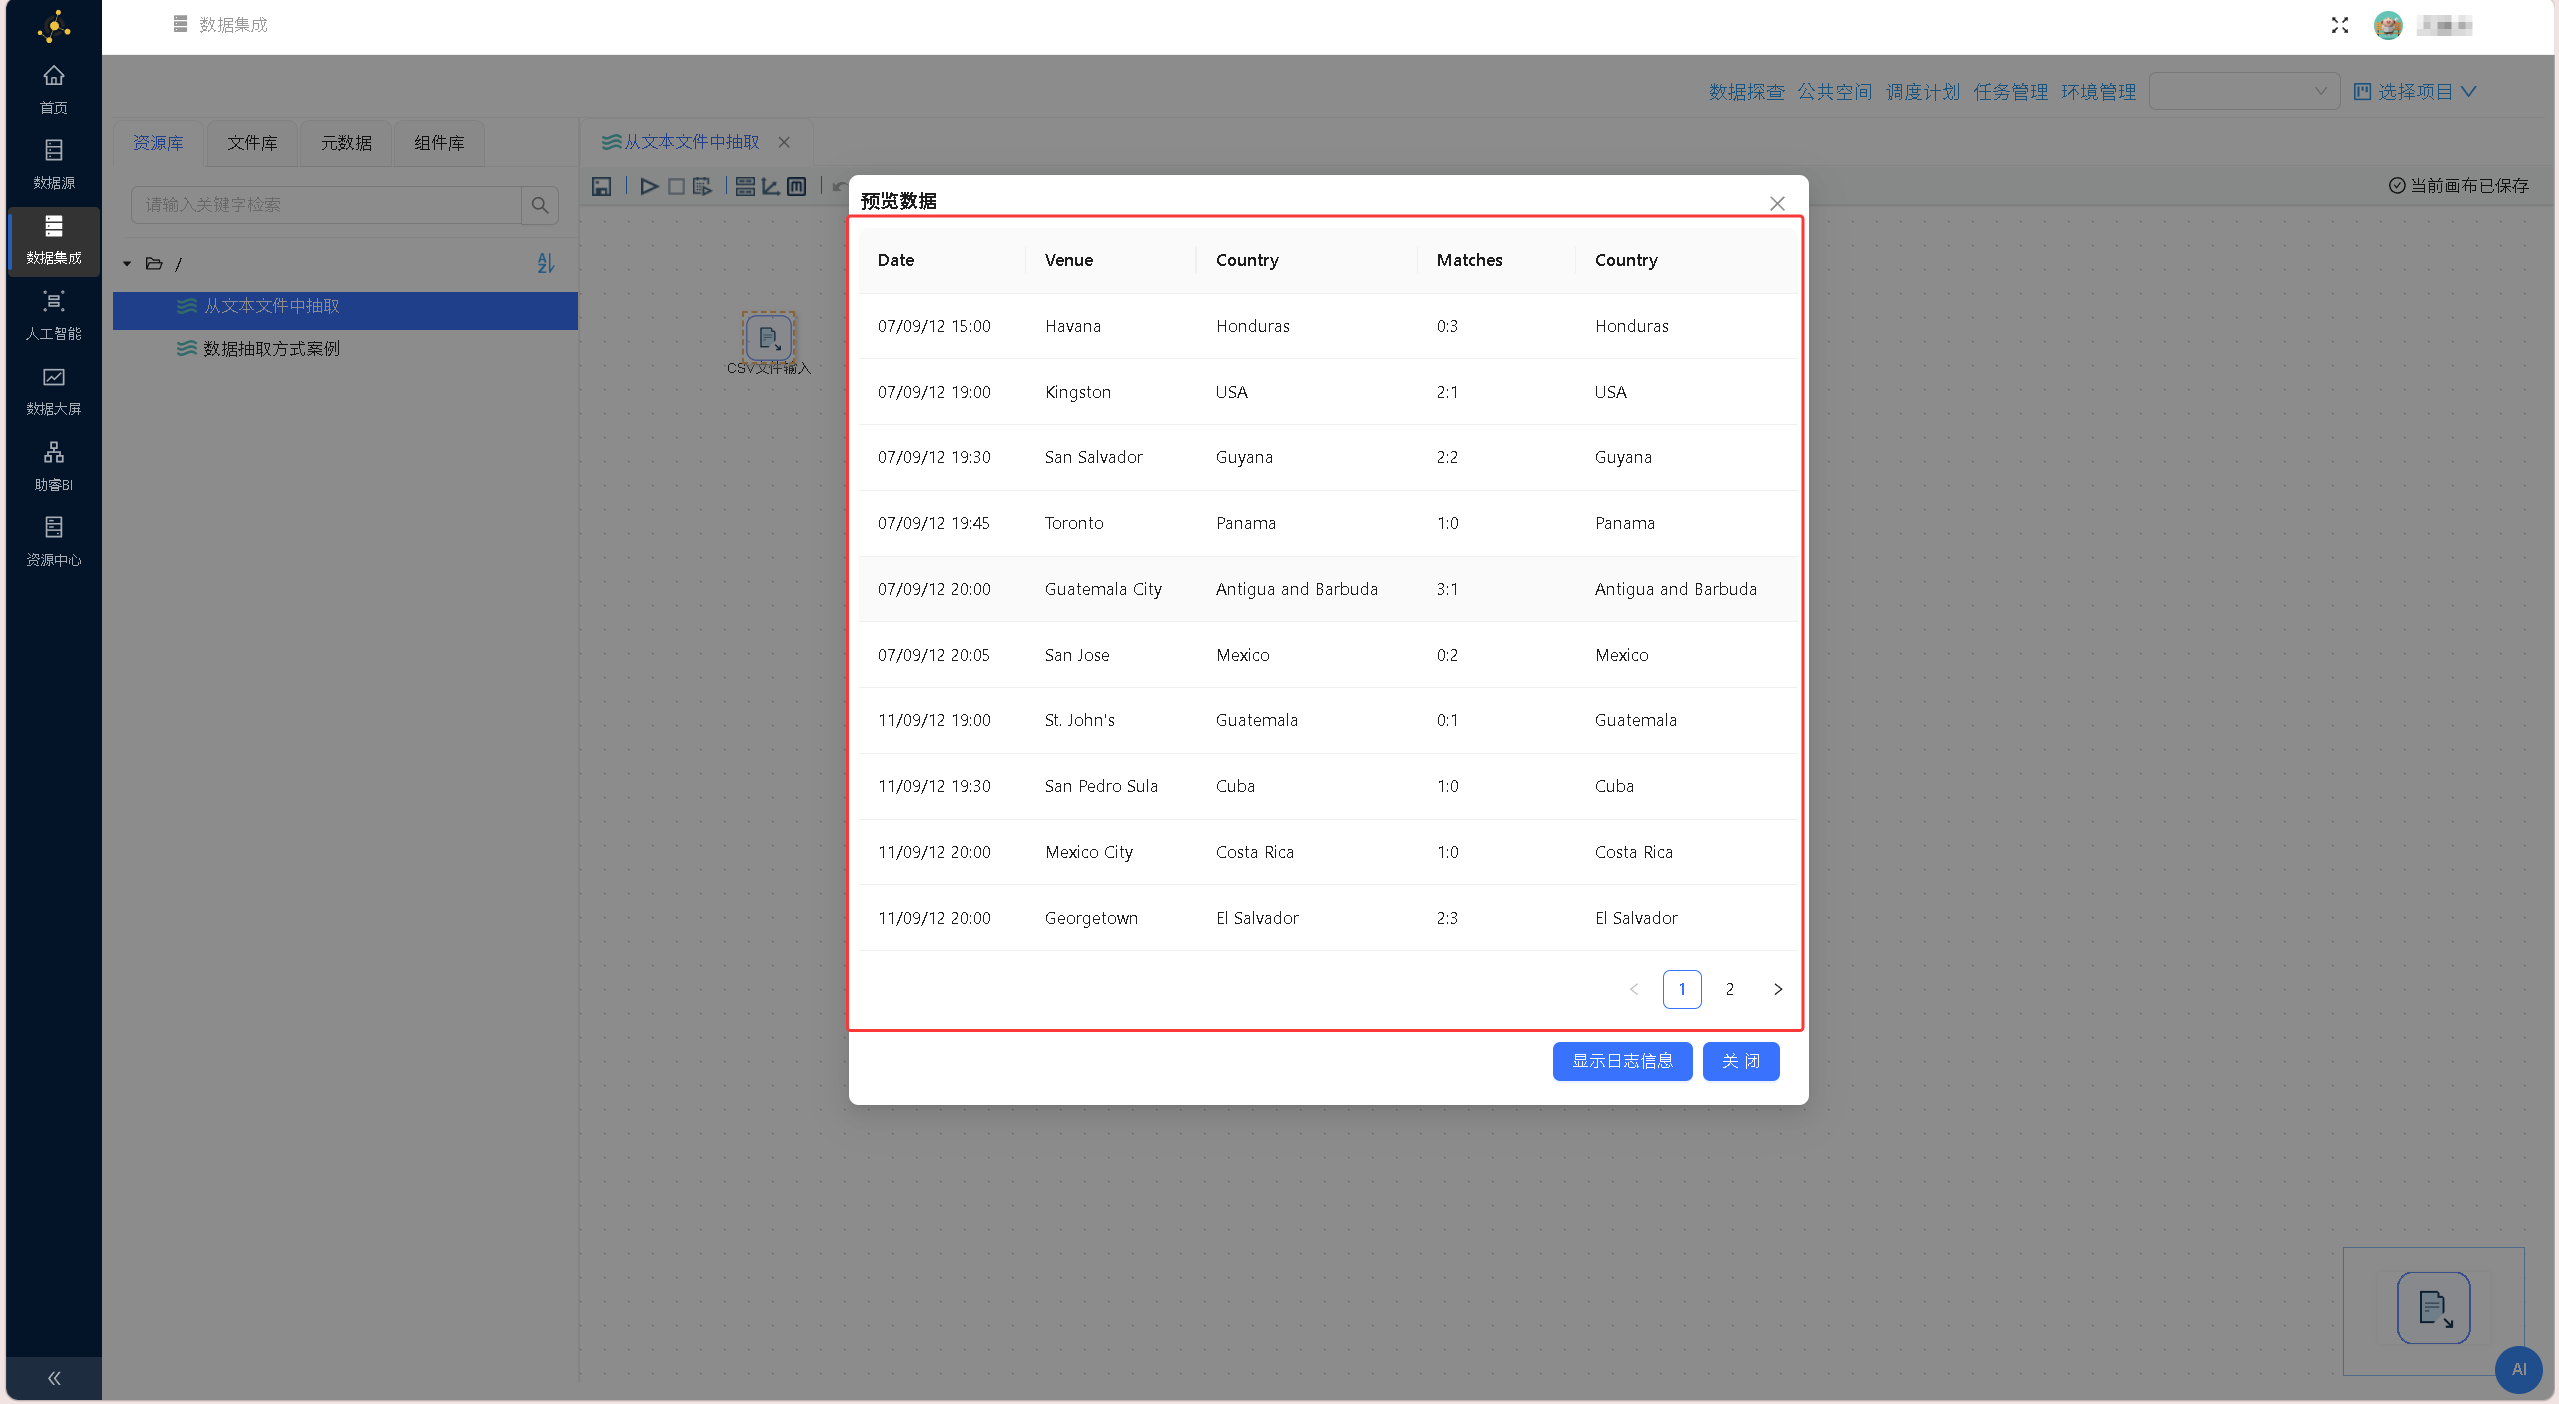Click the search magnifier button
The width and height of the screenshot is (2559, 1404).
pyautogui.click(x=540, y=205)
